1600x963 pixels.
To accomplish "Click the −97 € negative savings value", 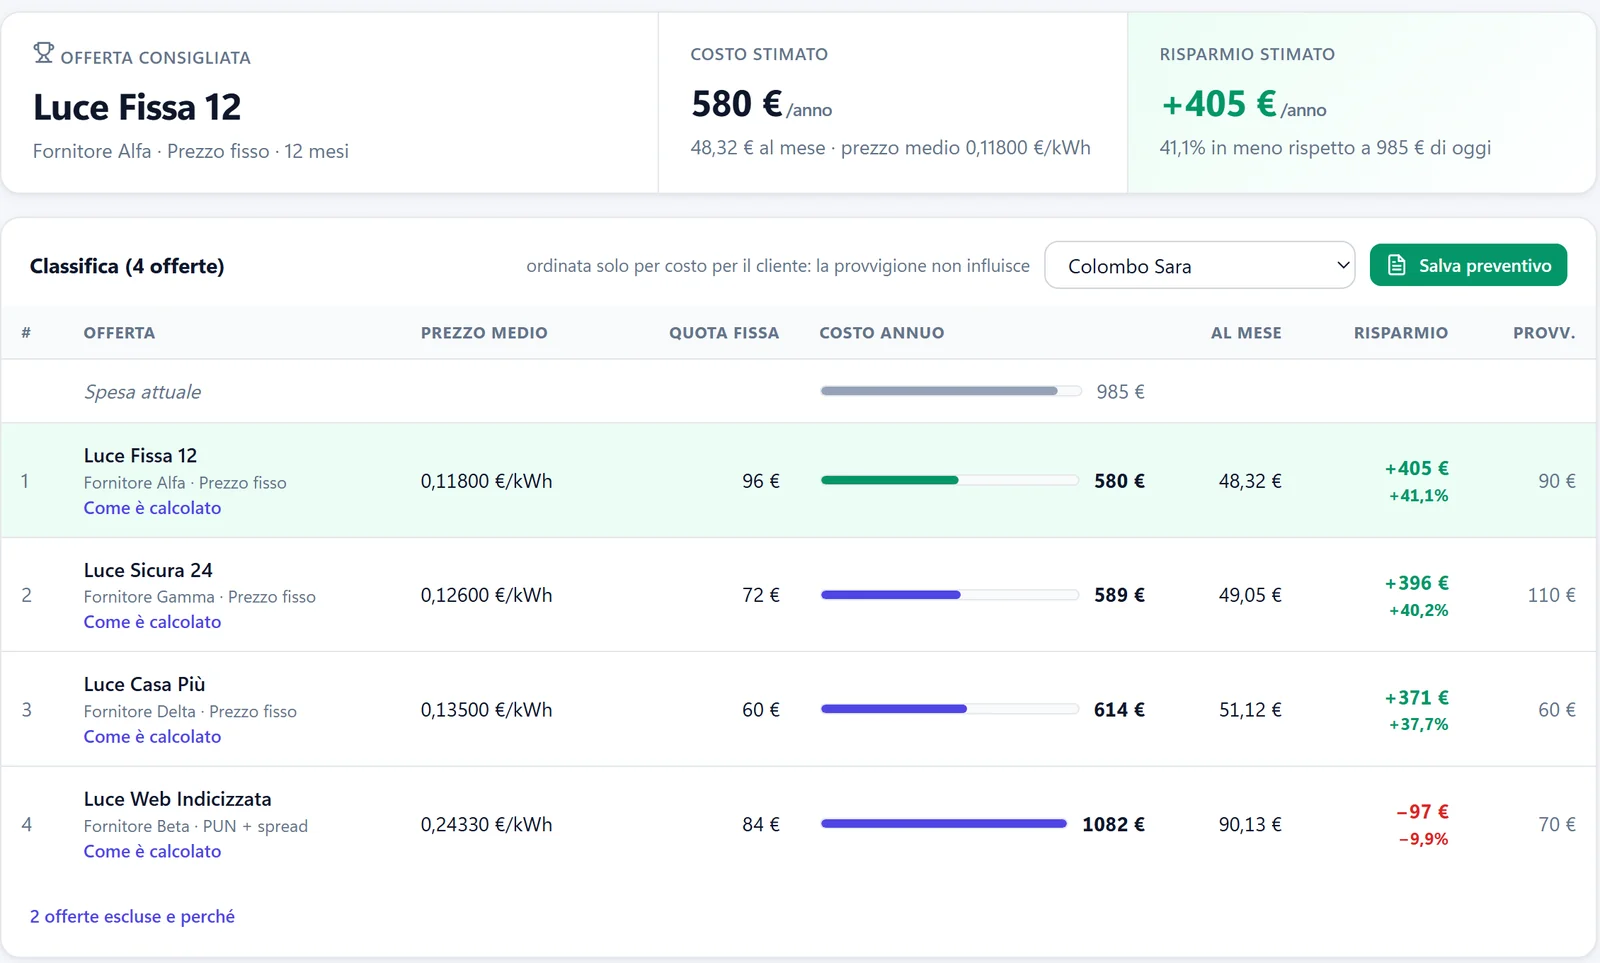I will pos(1422,812).
